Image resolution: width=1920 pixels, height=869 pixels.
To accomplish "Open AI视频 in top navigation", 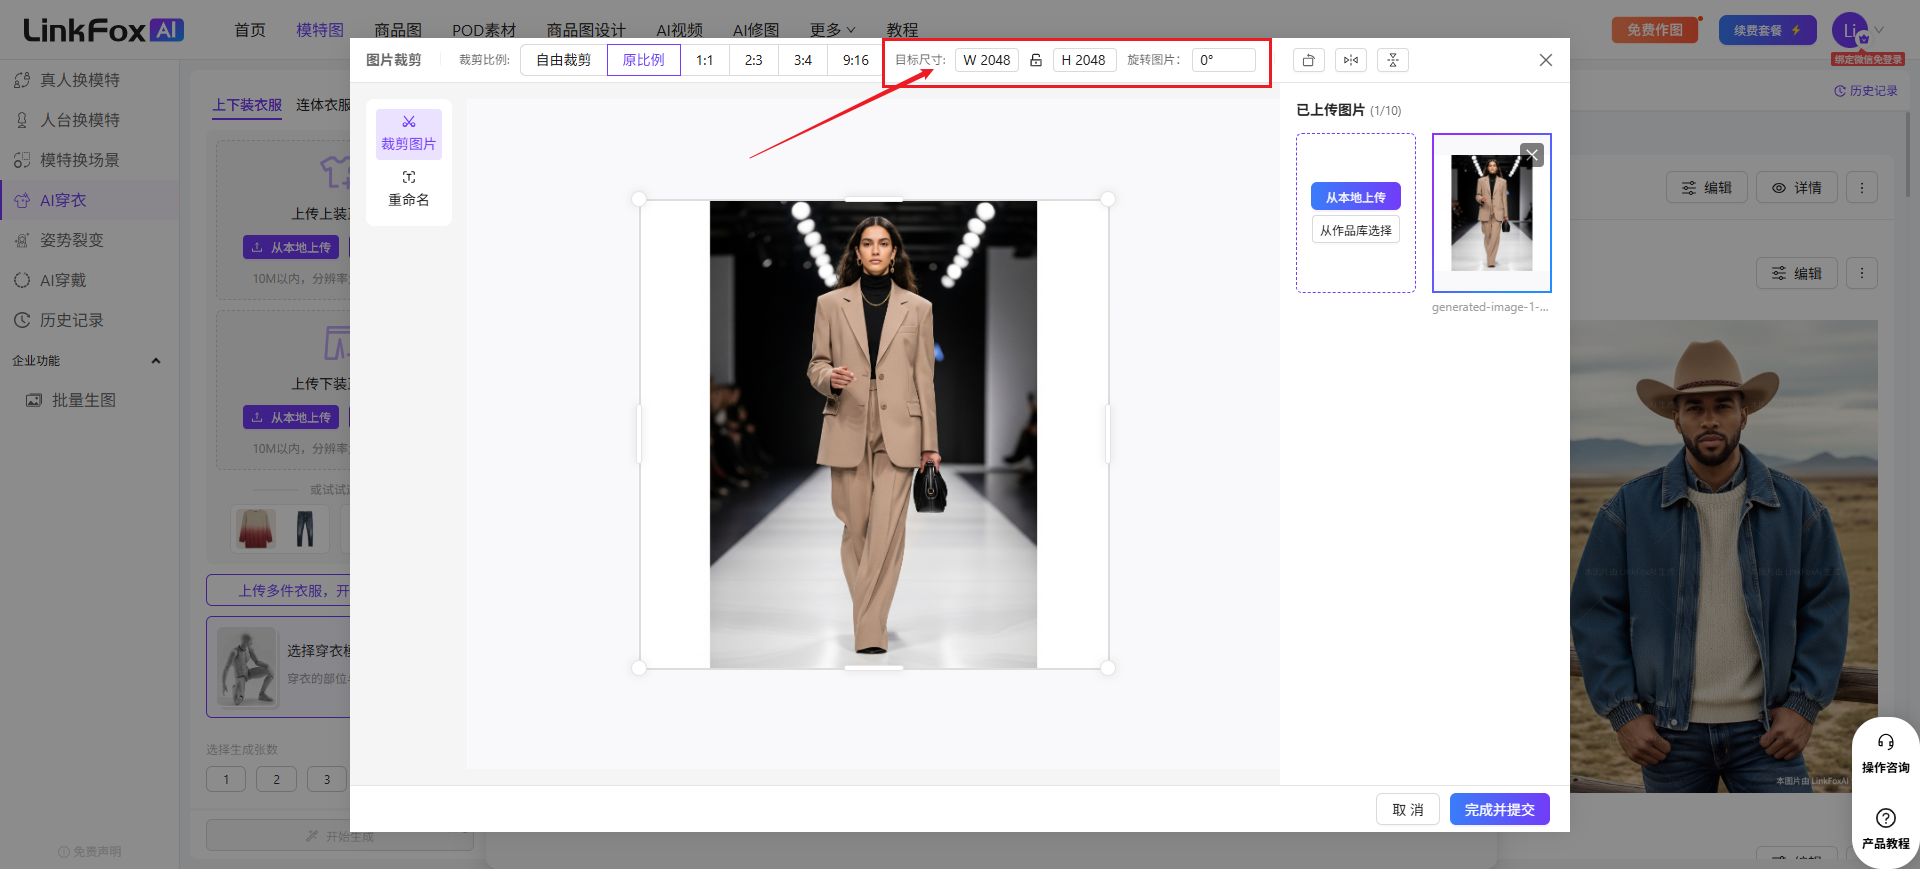I will pos(679,30).
